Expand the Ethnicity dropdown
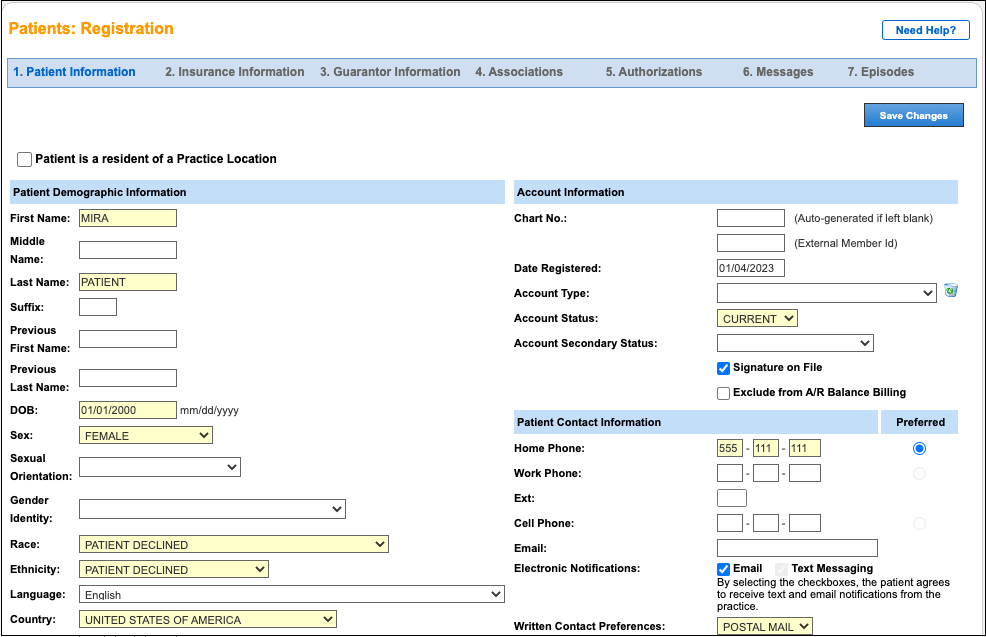Viewport: 986px width, 637px height. (173, 568)
